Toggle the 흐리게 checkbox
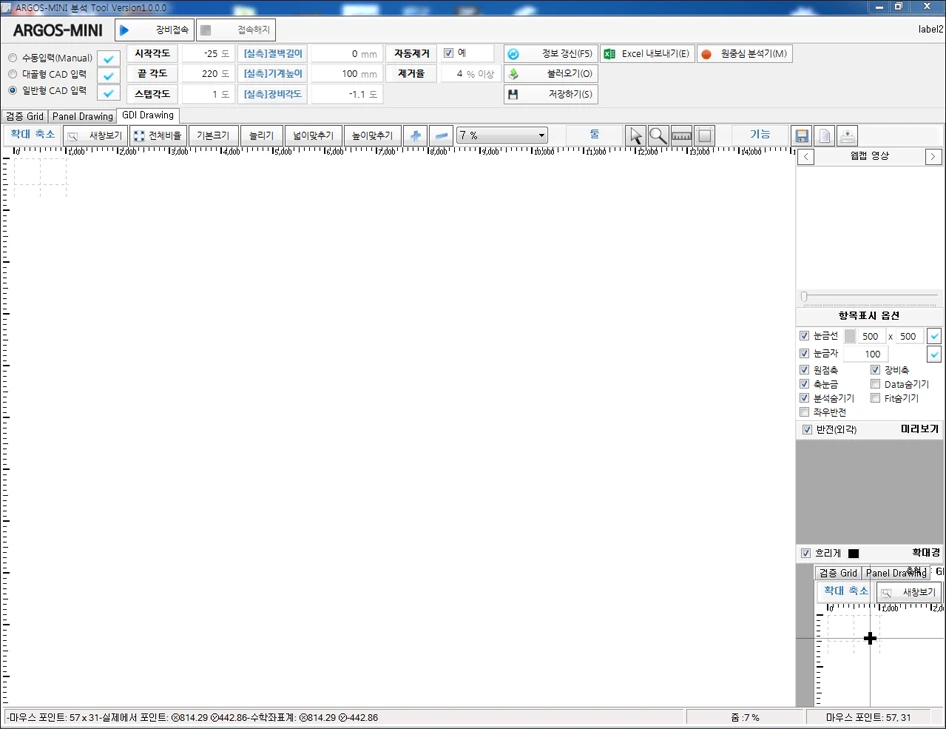 coord(806,553)
